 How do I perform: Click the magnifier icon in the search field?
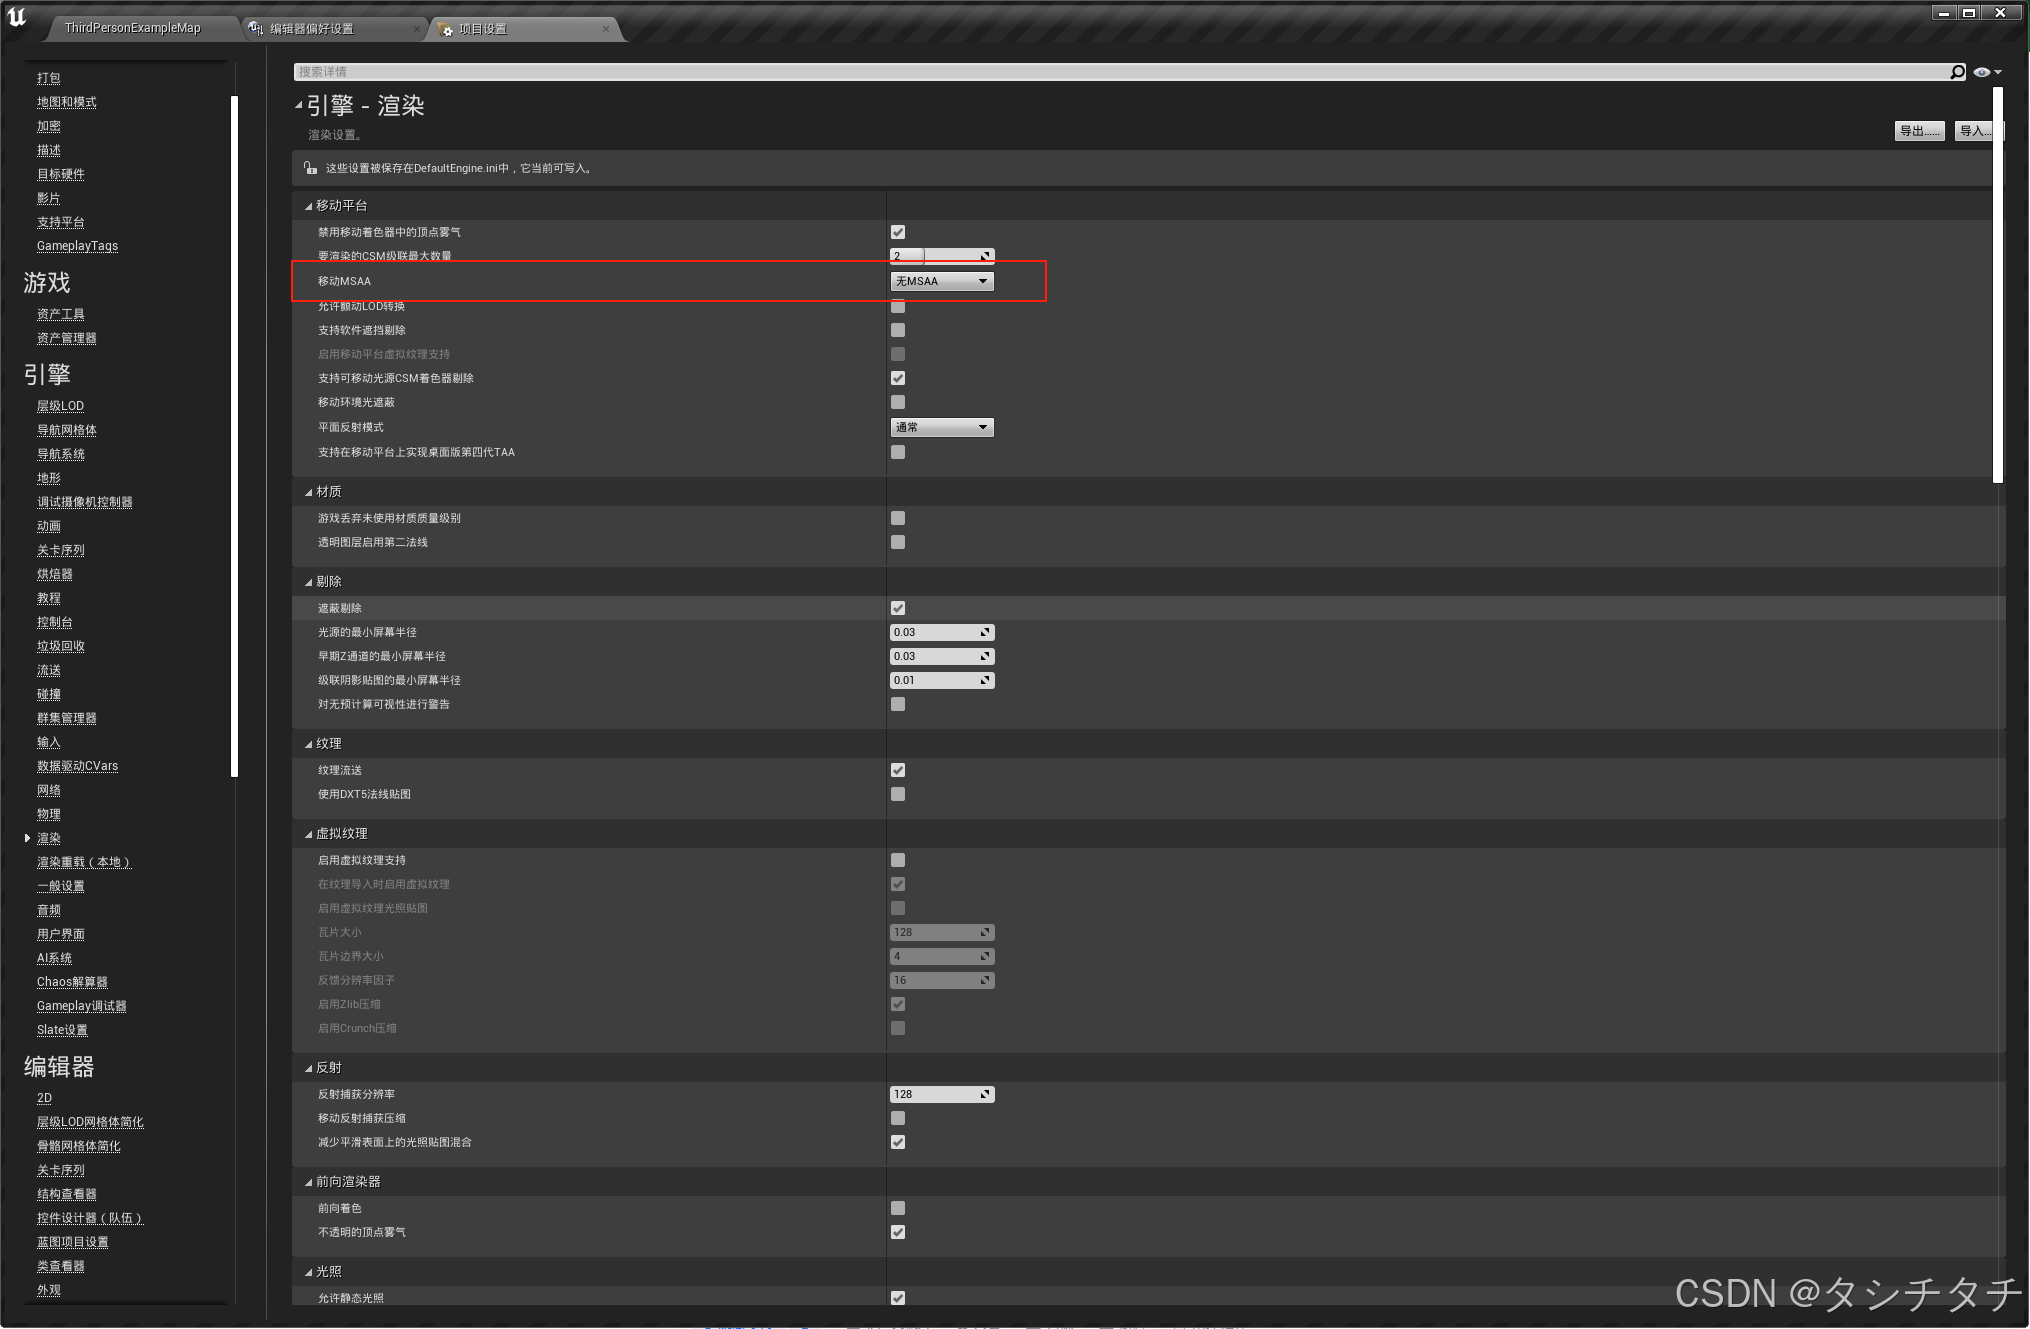[1957, 71]
